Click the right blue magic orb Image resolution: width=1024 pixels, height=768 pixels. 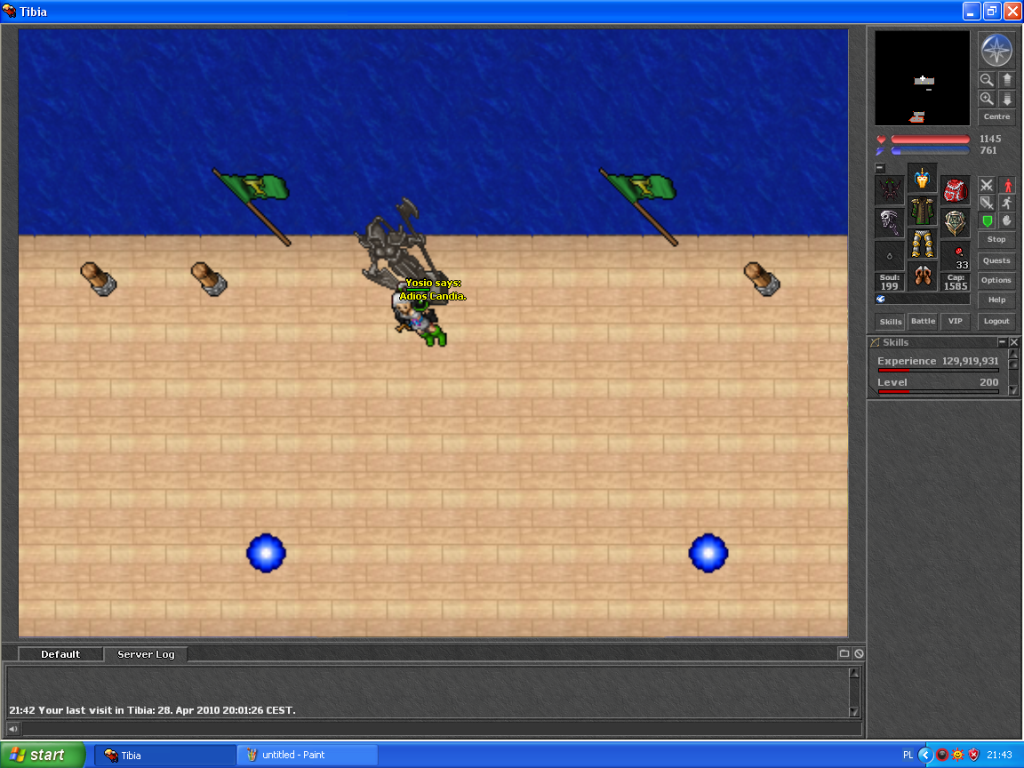click(x=708, y=553)
